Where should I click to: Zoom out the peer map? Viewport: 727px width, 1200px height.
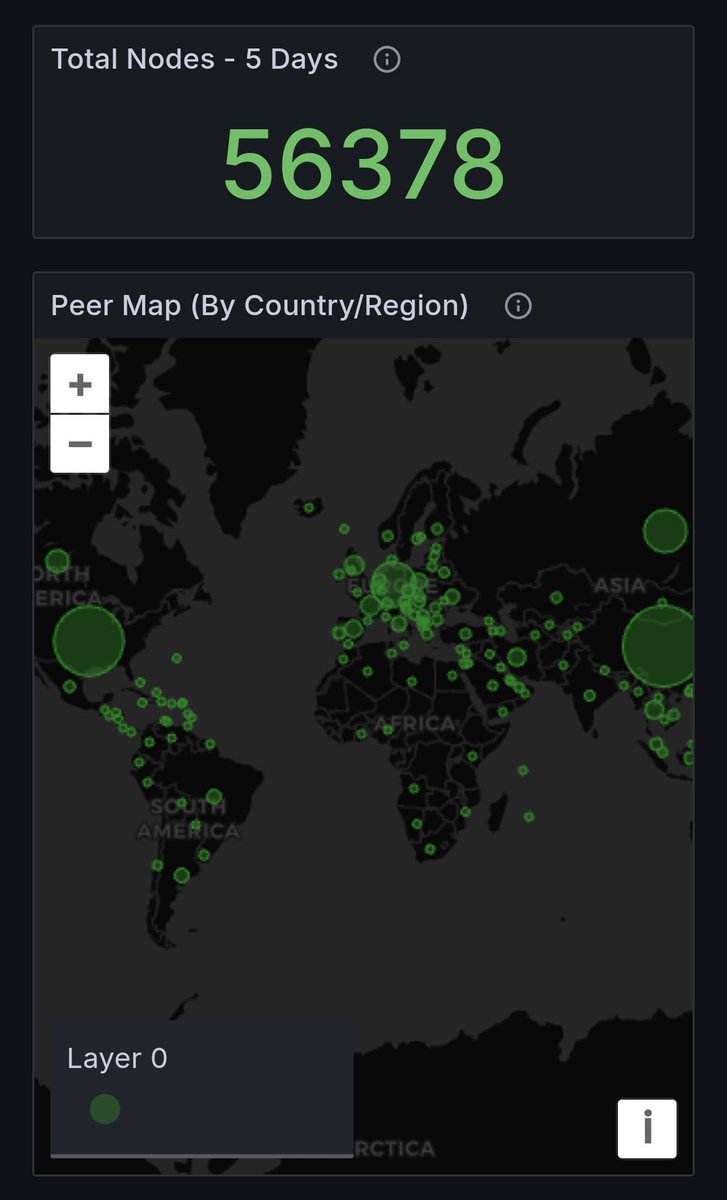[80, 444]
